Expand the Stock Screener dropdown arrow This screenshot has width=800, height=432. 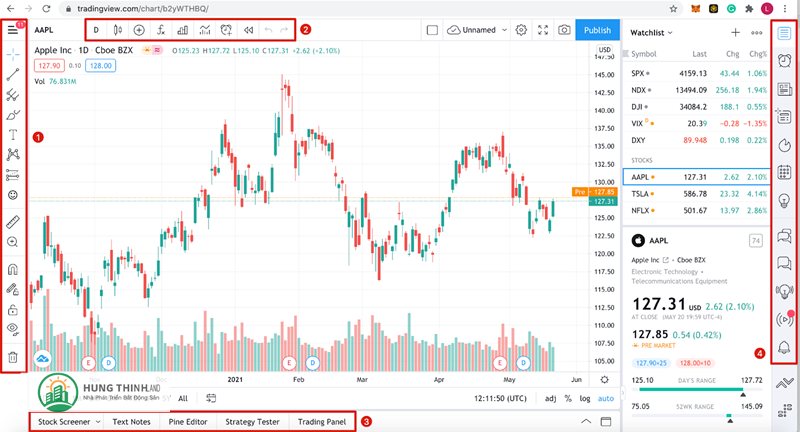click(97, 422)
